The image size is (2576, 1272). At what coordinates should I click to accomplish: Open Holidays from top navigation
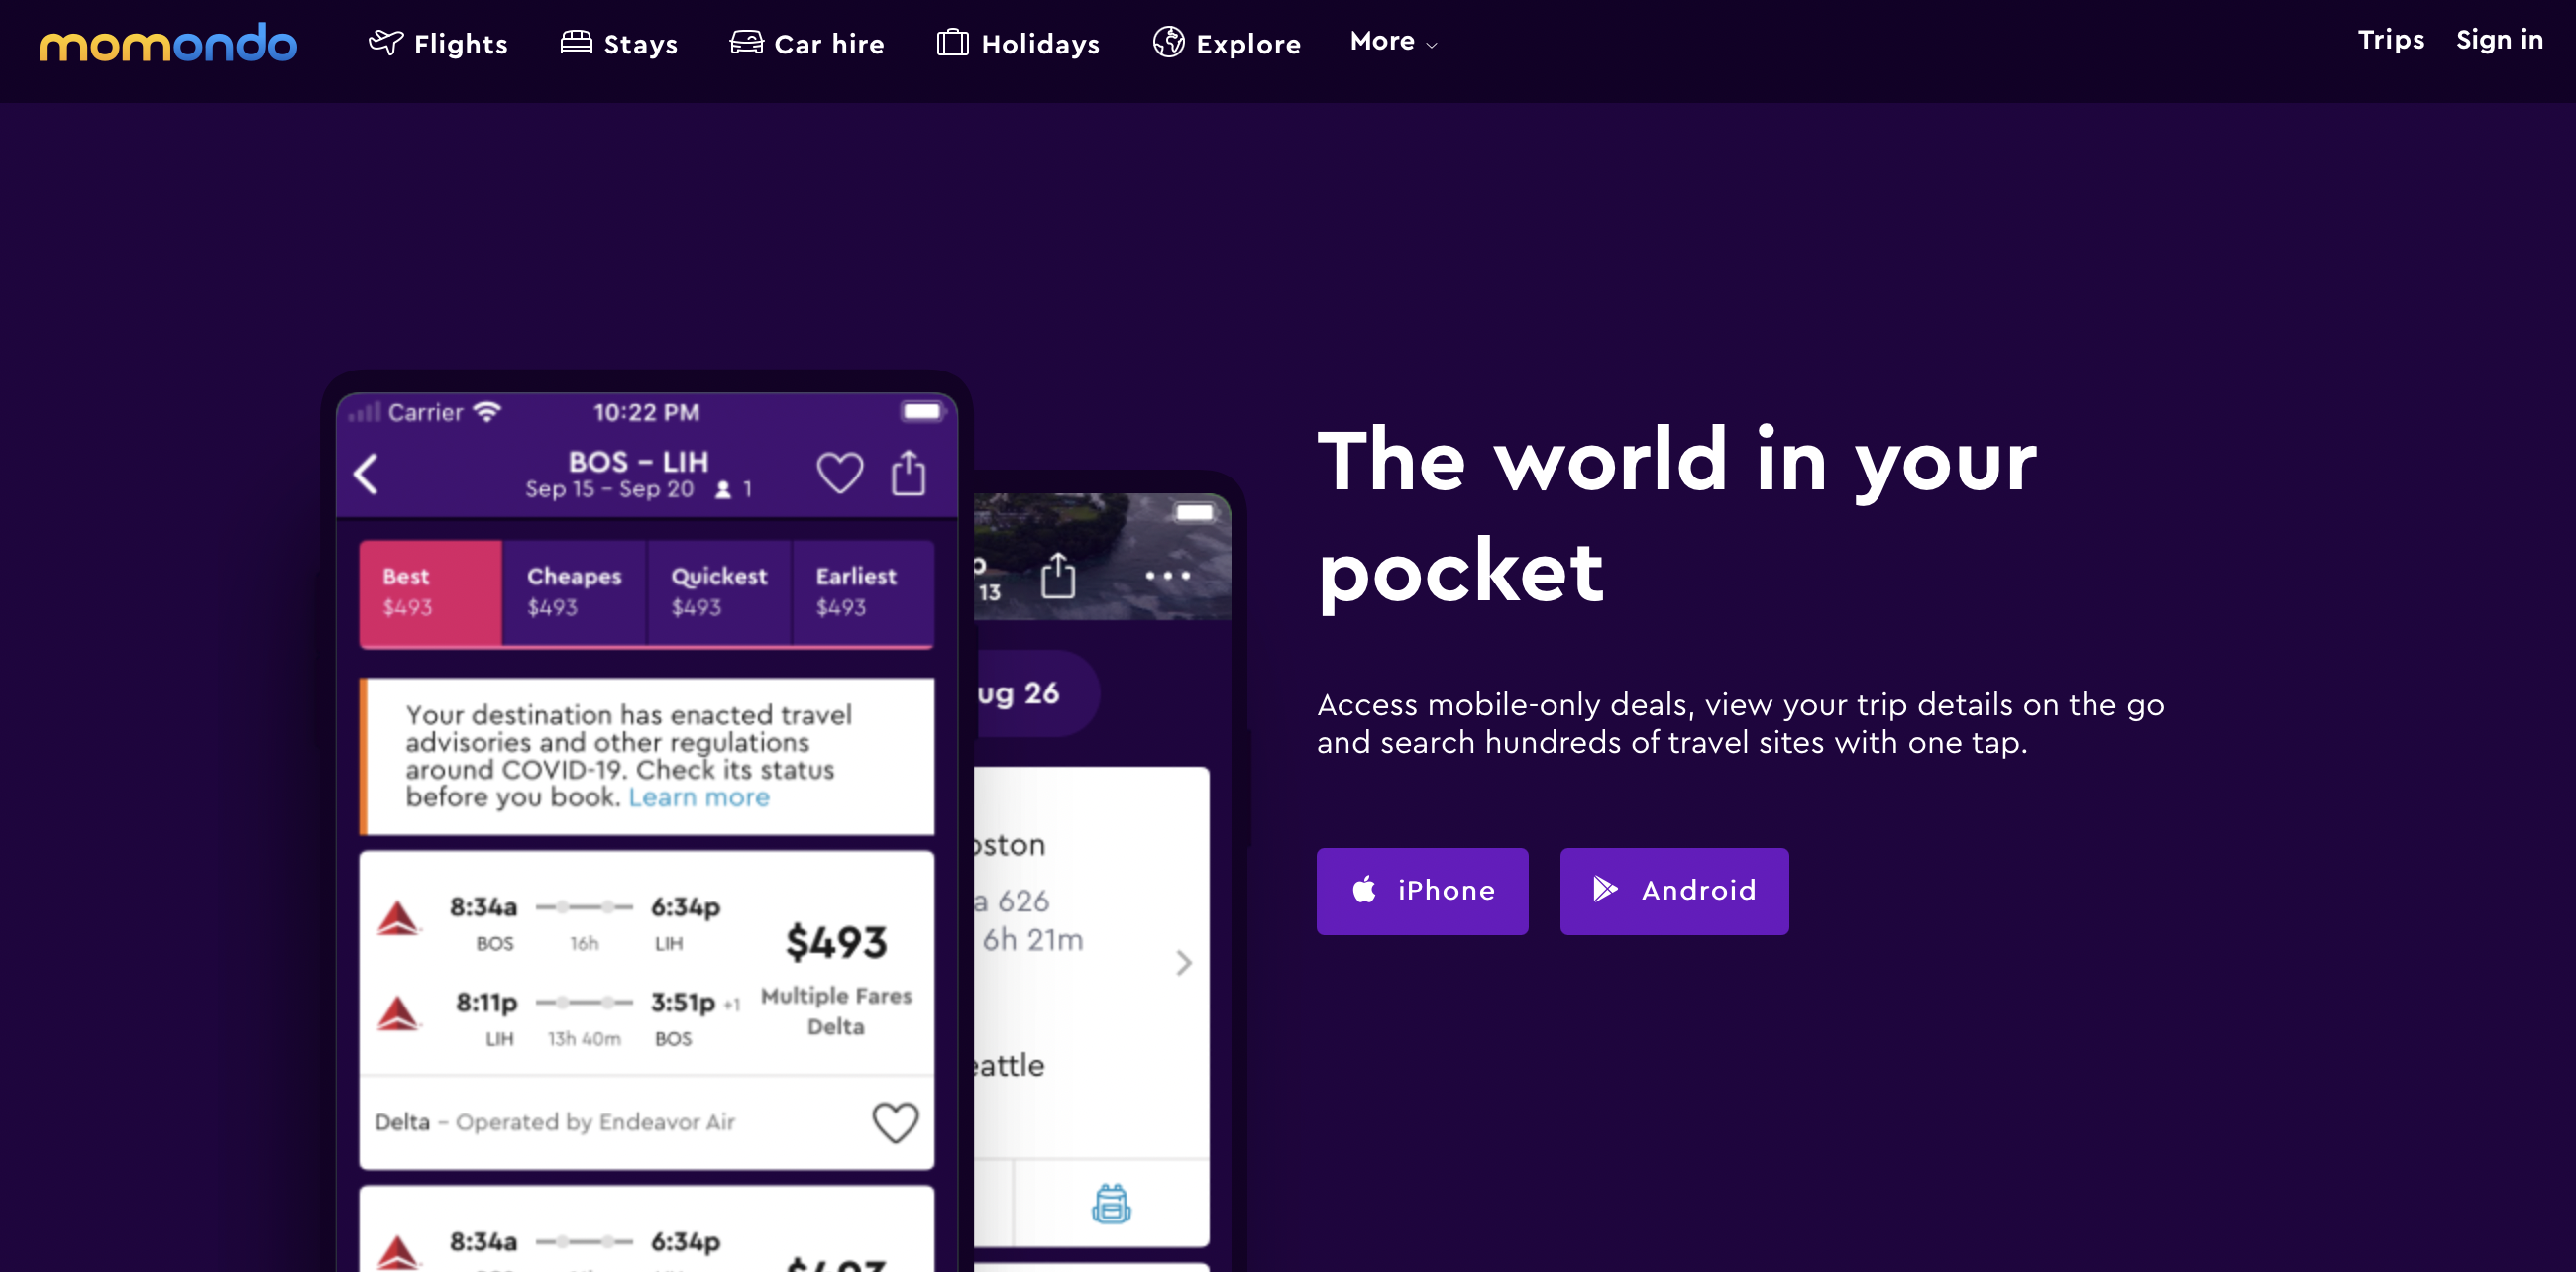tap(1018, 43)
